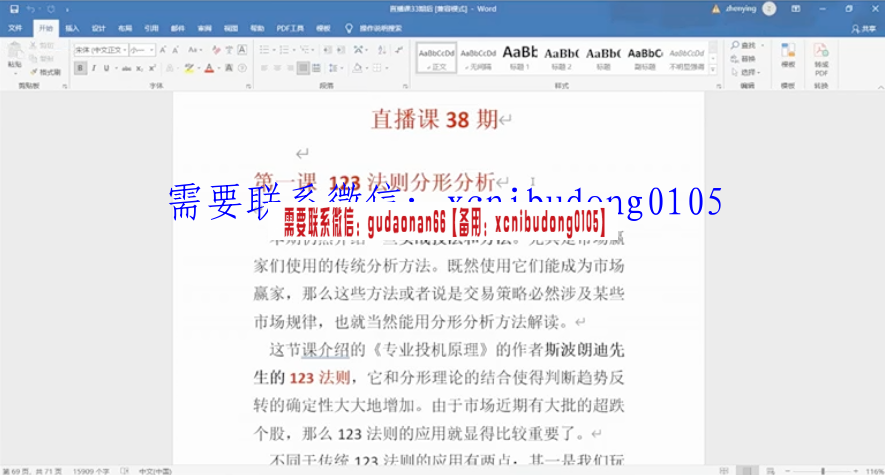Viewport: 885px width, 475px height.
Task: Apply strikethrough formatting
Action: coord(126,68)
